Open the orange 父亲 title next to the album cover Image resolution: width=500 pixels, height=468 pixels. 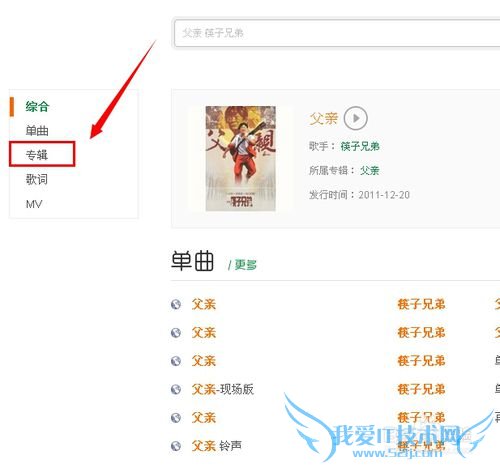pos(324,118)
